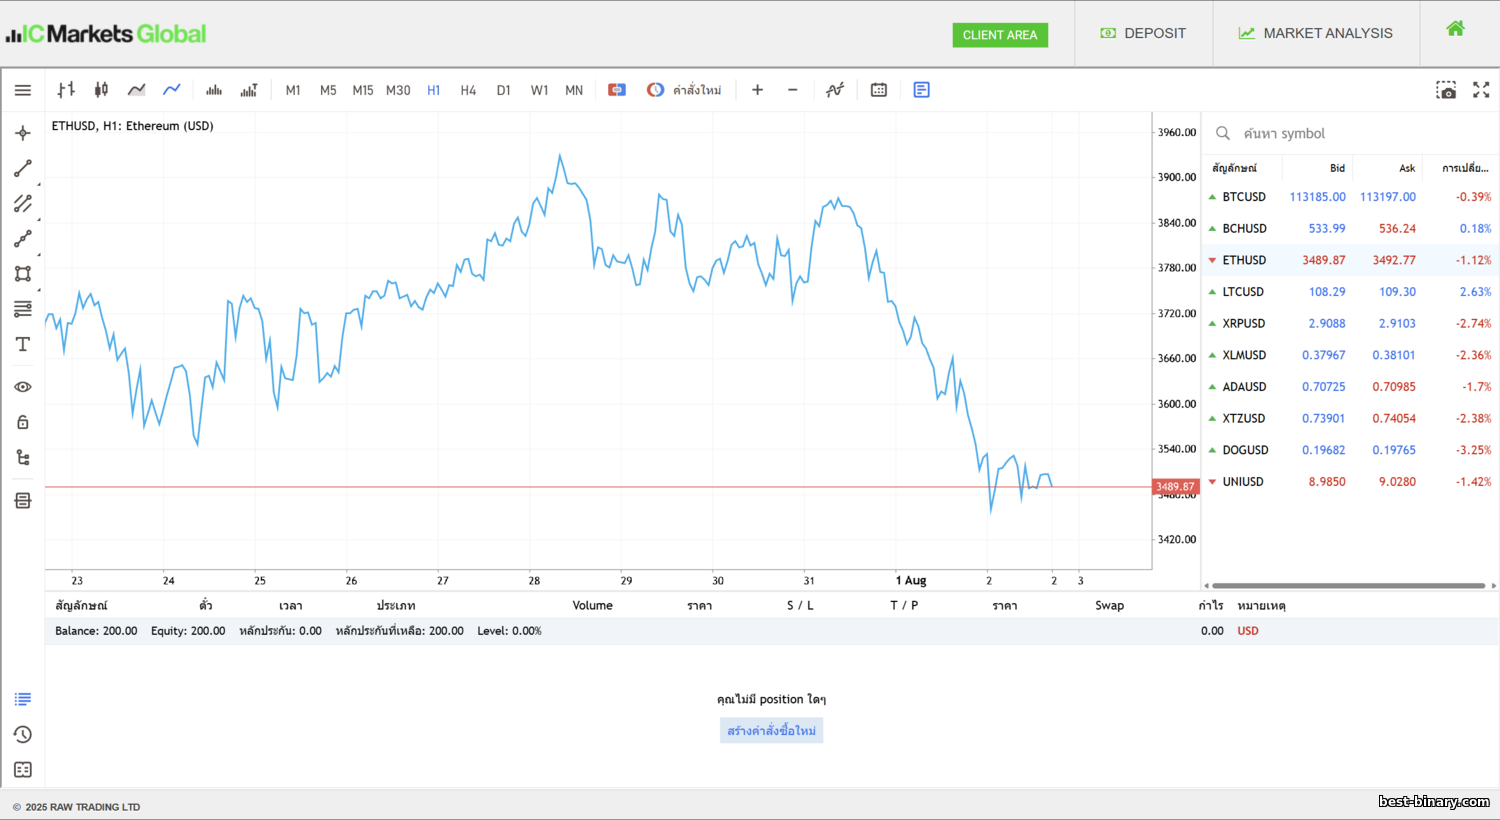Viewport: 1500px width, 820px height.
Task: Open the hamburger main menu
Action: [x=23, y=90]
